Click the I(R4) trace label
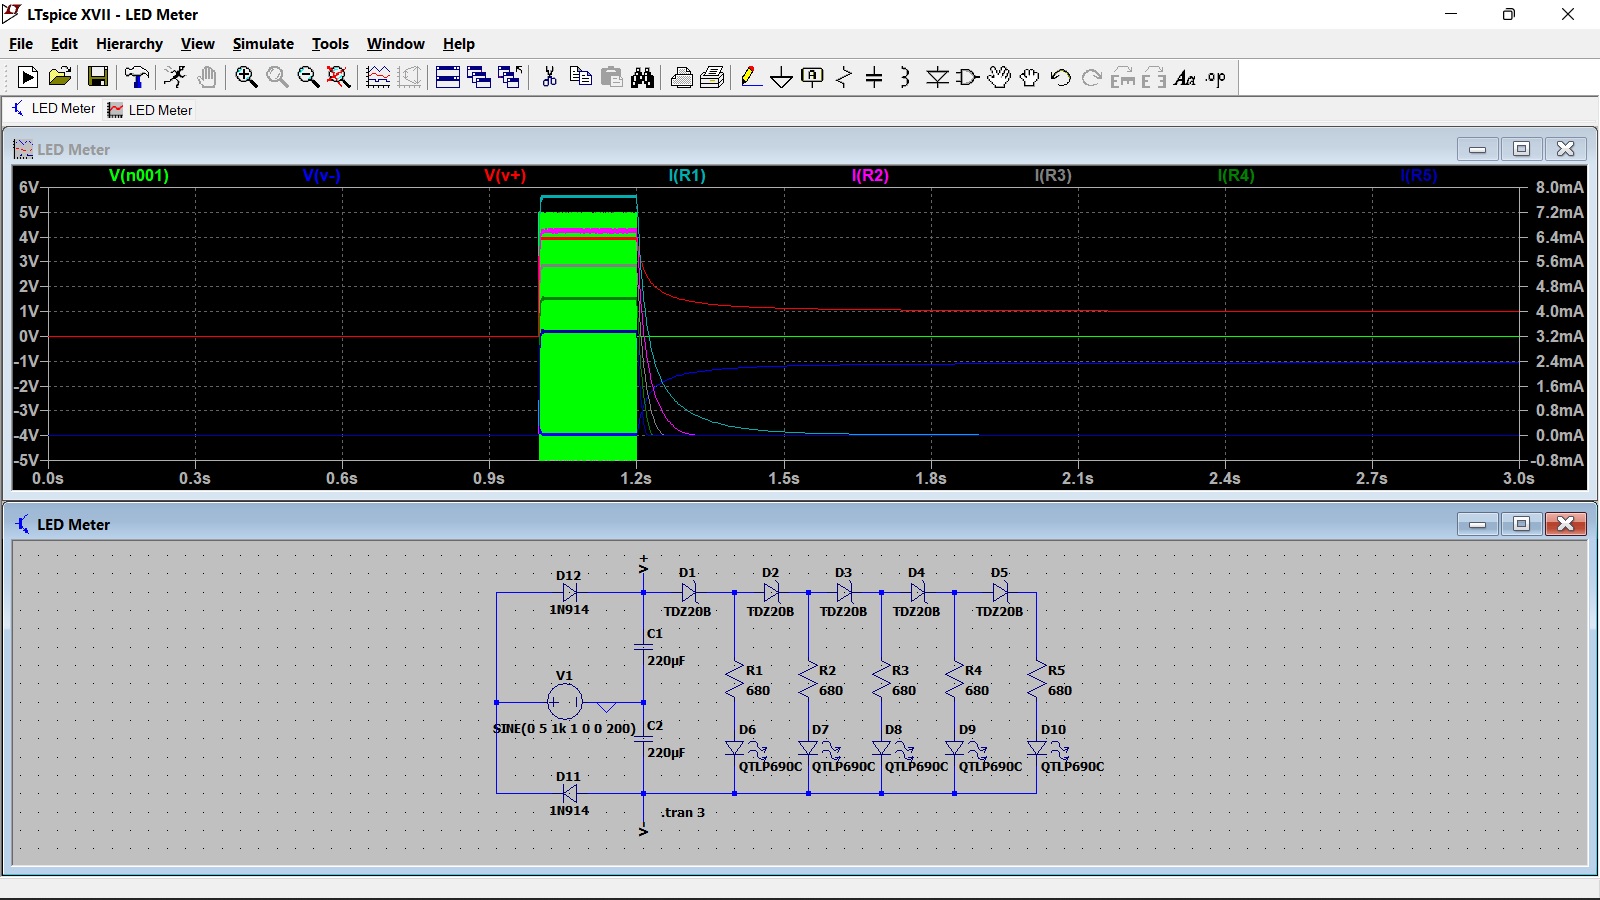 [x=1236, y=175]
